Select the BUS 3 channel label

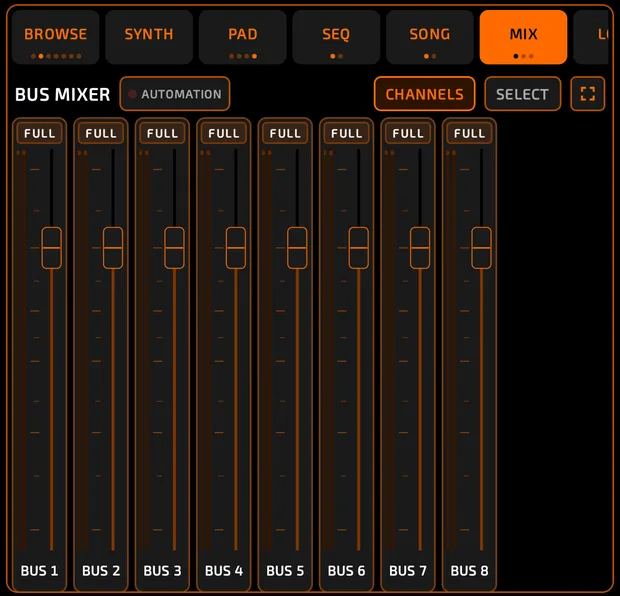[162, 571]
